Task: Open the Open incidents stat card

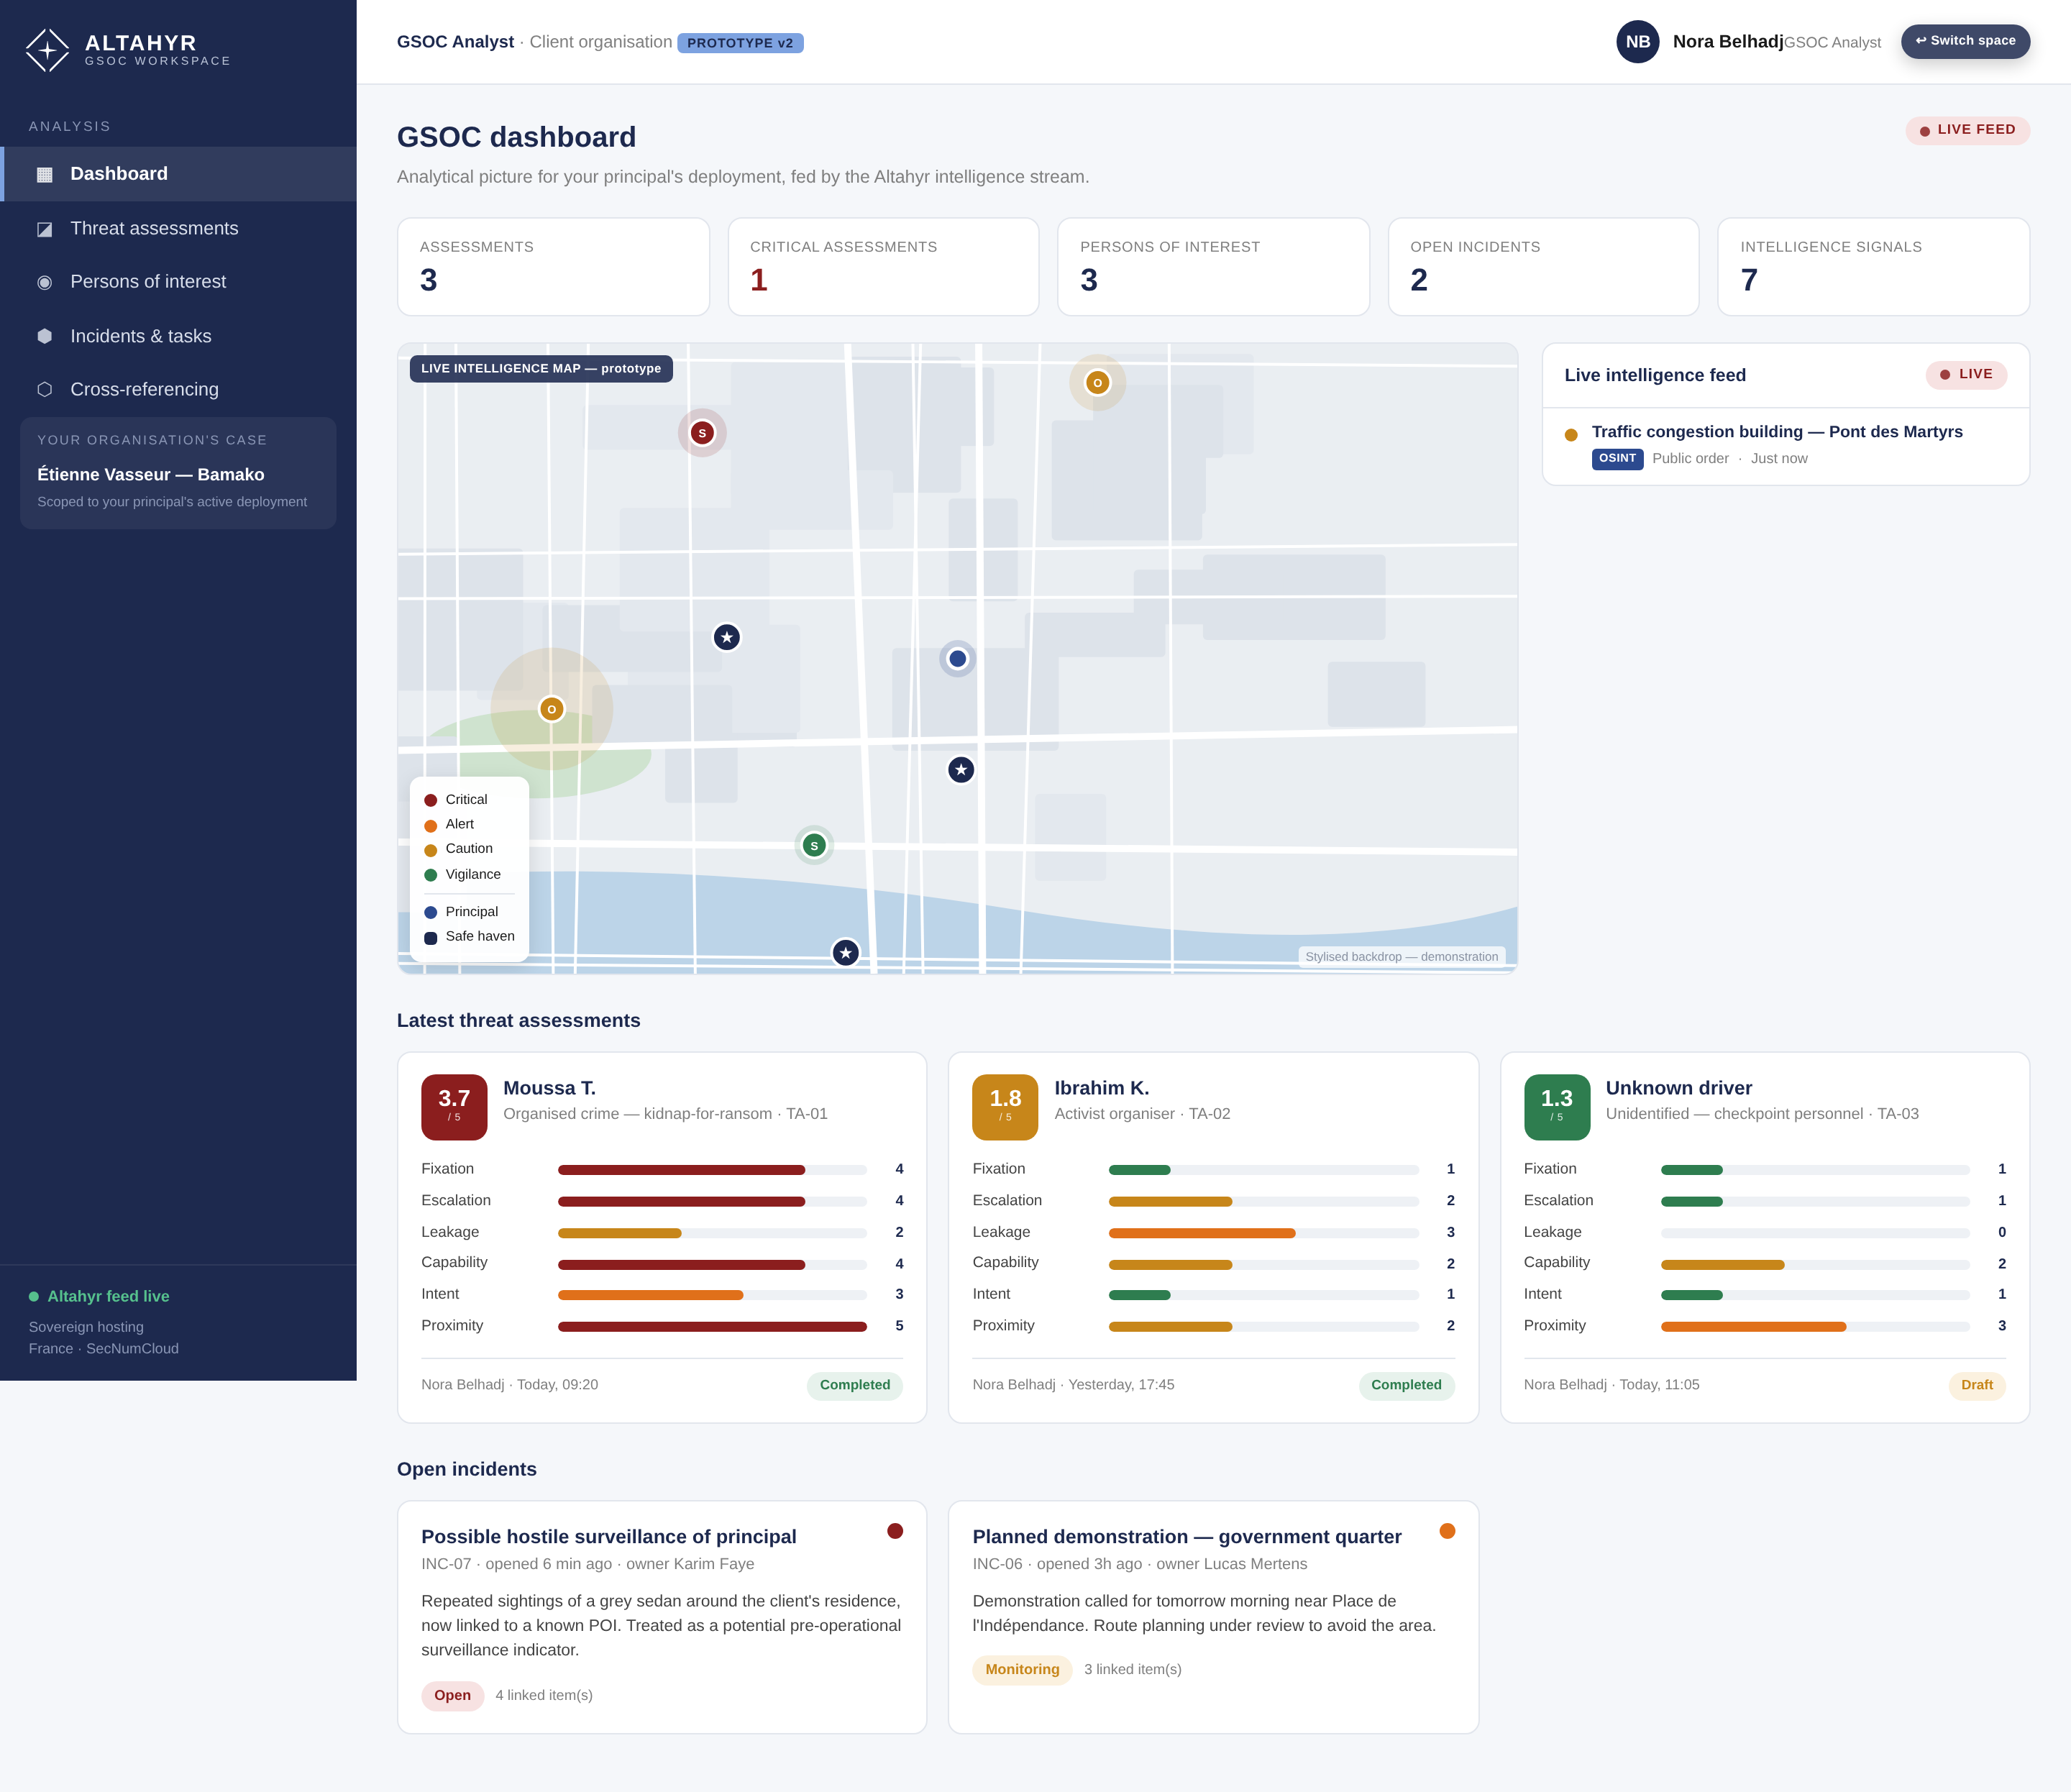Action: [1543, 267]
